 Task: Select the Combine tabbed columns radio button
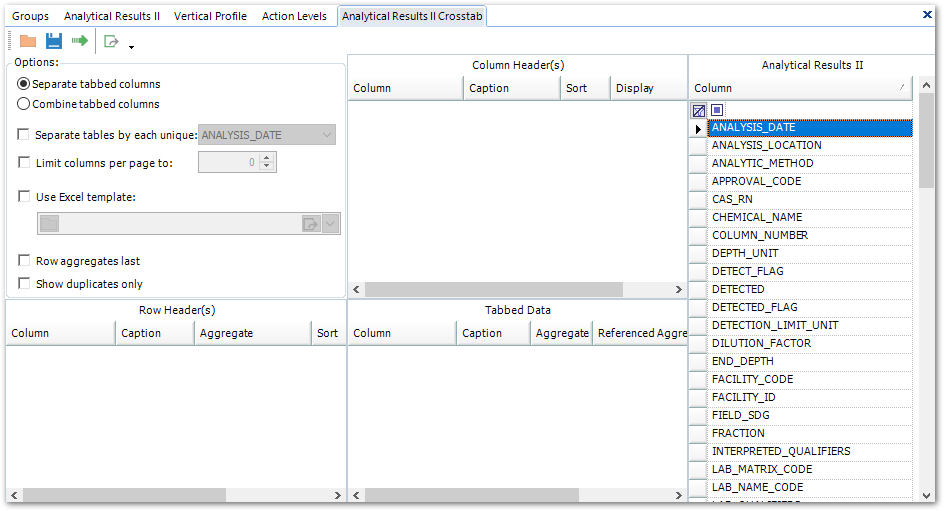(24, 104)
